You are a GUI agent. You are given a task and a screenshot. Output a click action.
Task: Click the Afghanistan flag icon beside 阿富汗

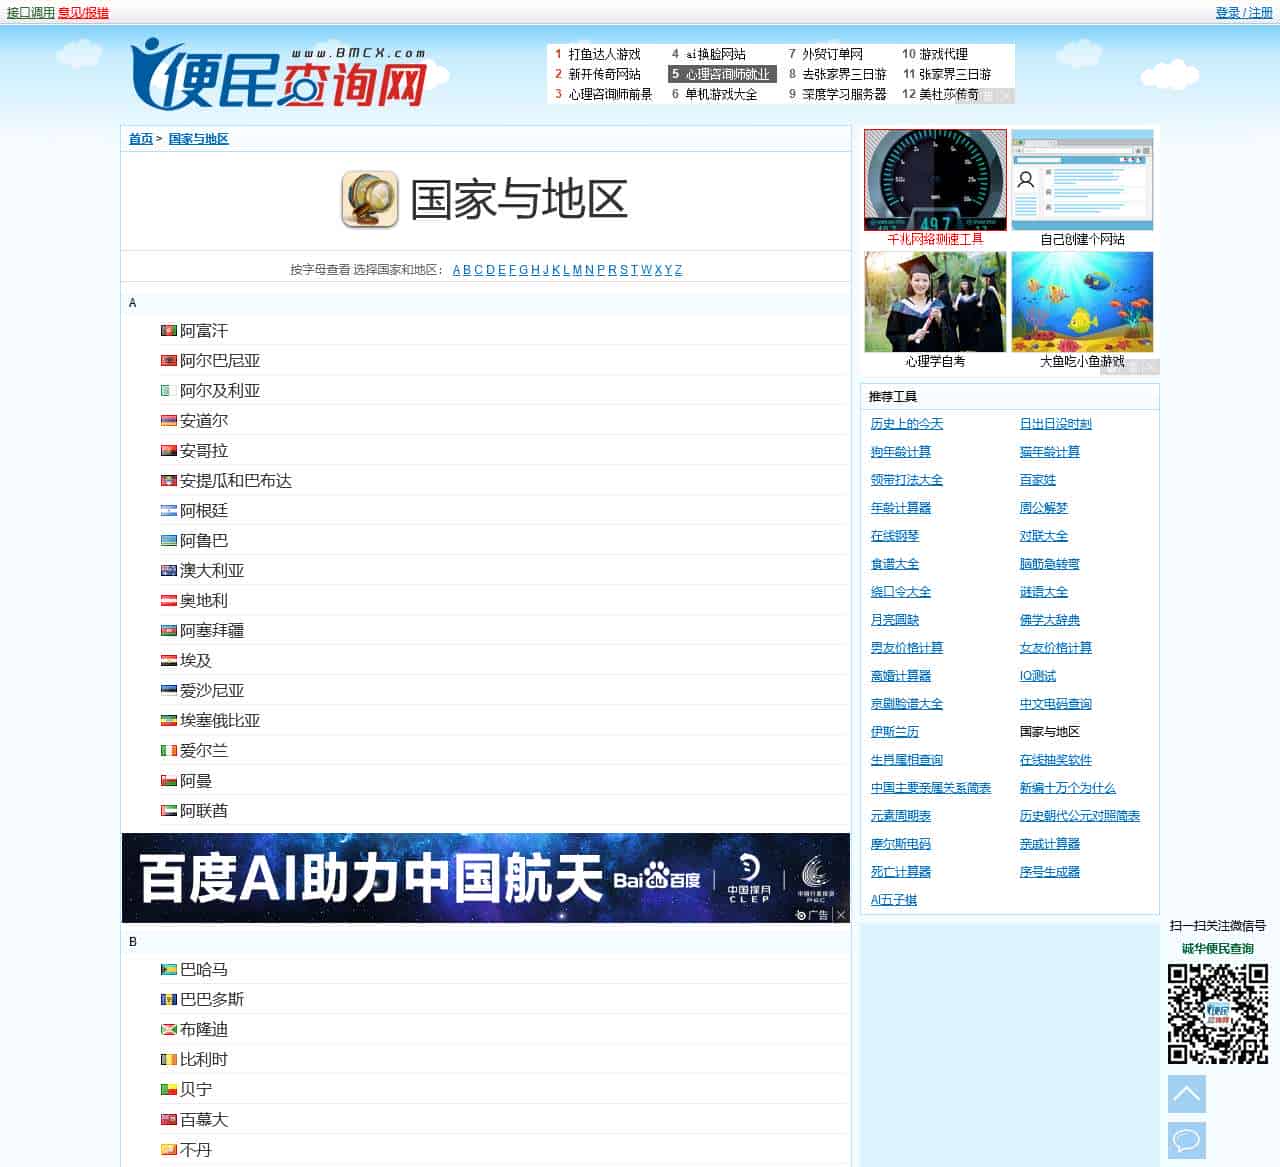click(x=169, y=329)
